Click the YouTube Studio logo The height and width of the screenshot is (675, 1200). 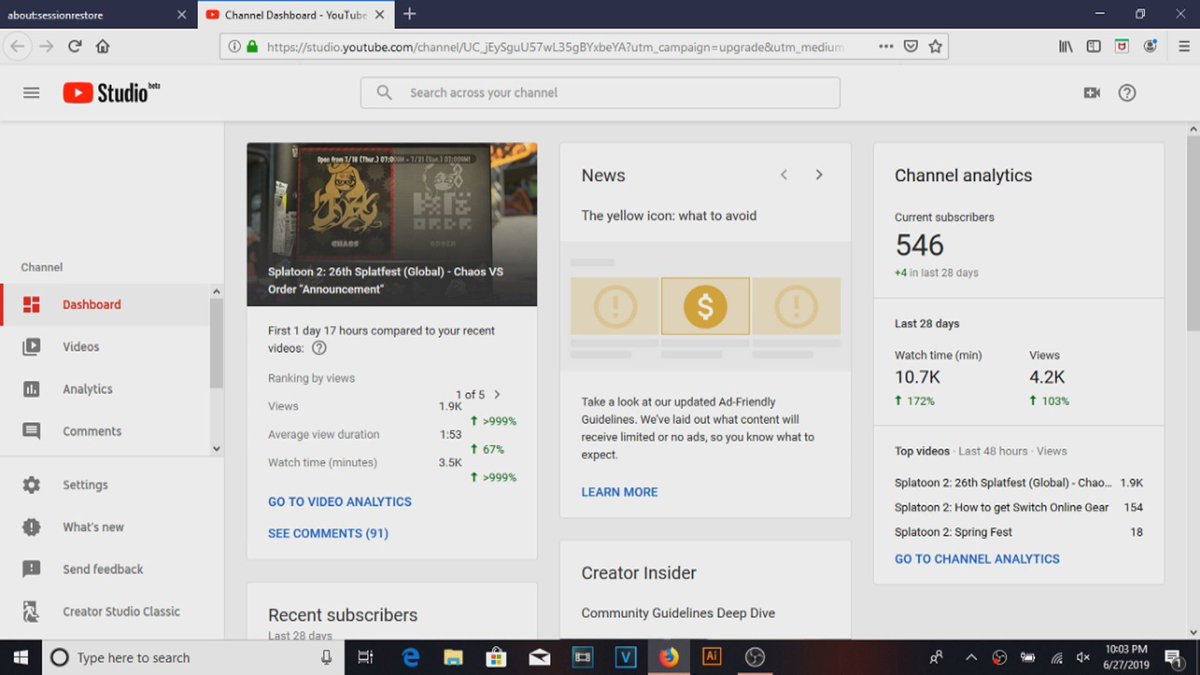coord(111,93)
